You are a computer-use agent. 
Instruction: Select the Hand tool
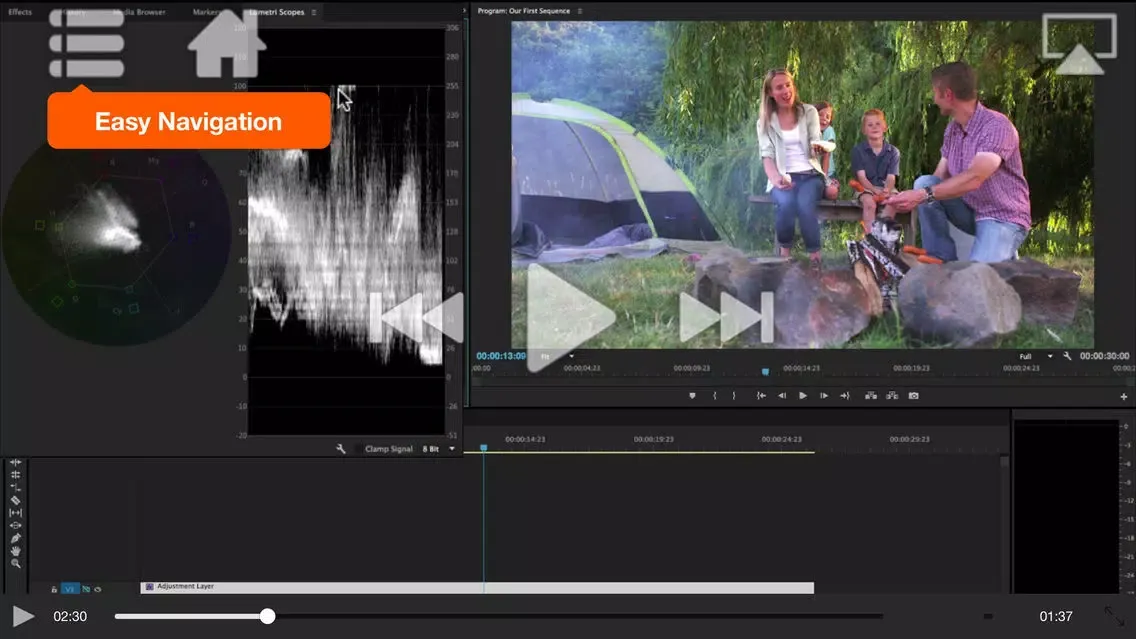coord(15,551)
